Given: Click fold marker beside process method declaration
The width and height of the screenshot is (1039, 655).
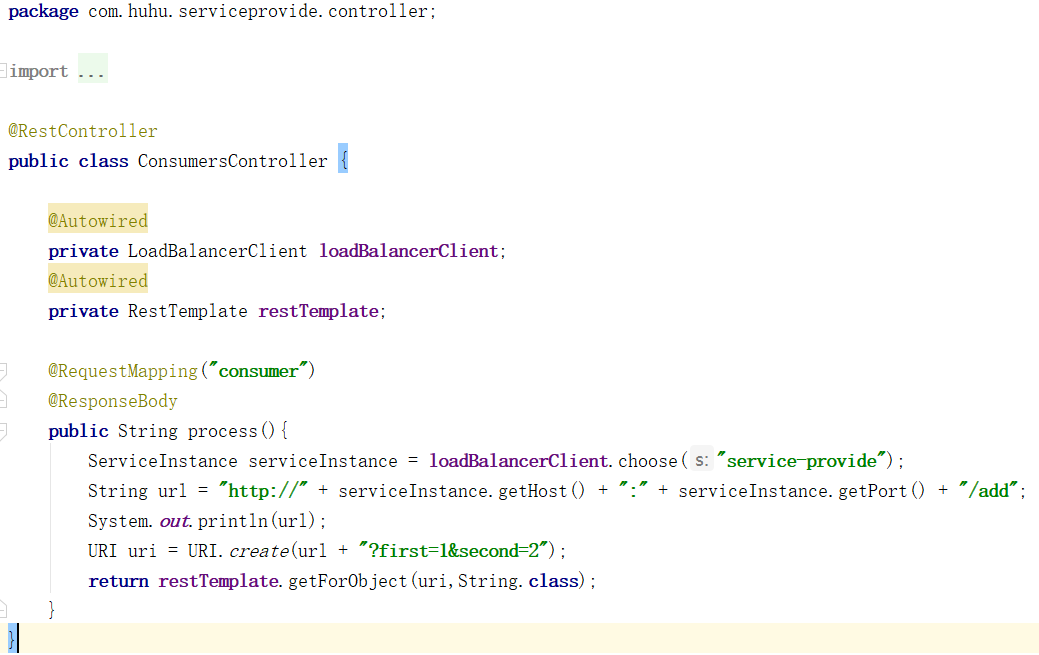Looking at the screenshot, I should (4, 431).
